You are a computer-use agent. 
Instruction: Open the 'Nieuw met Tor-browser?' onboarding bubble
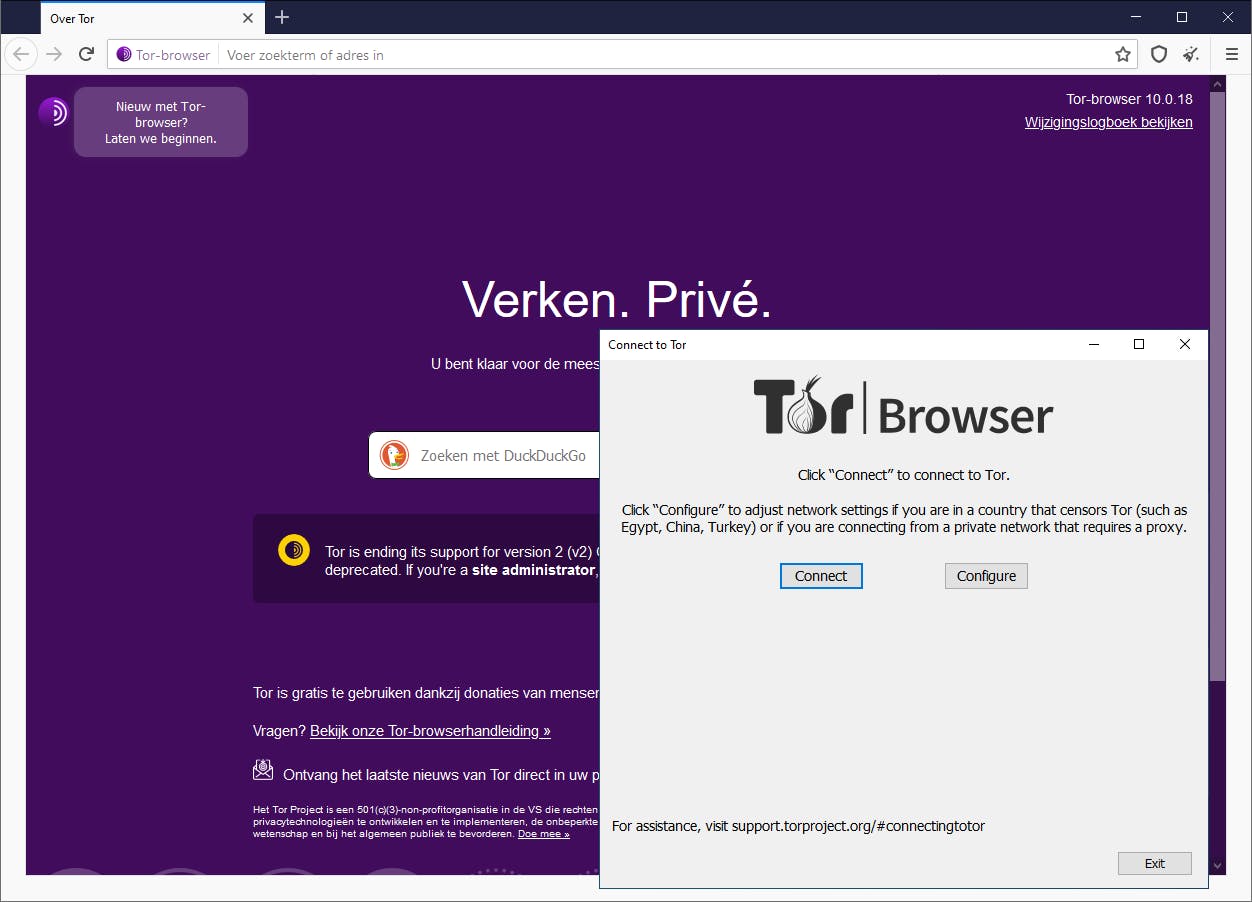[x=161, y=122]
